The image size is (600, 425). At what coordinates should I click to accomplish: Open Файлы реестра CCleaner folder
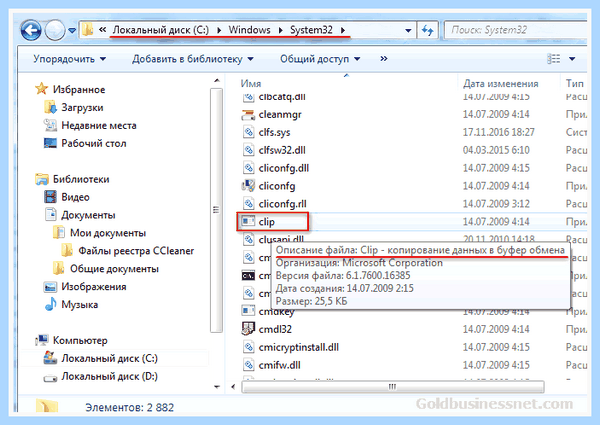(136, 251)
